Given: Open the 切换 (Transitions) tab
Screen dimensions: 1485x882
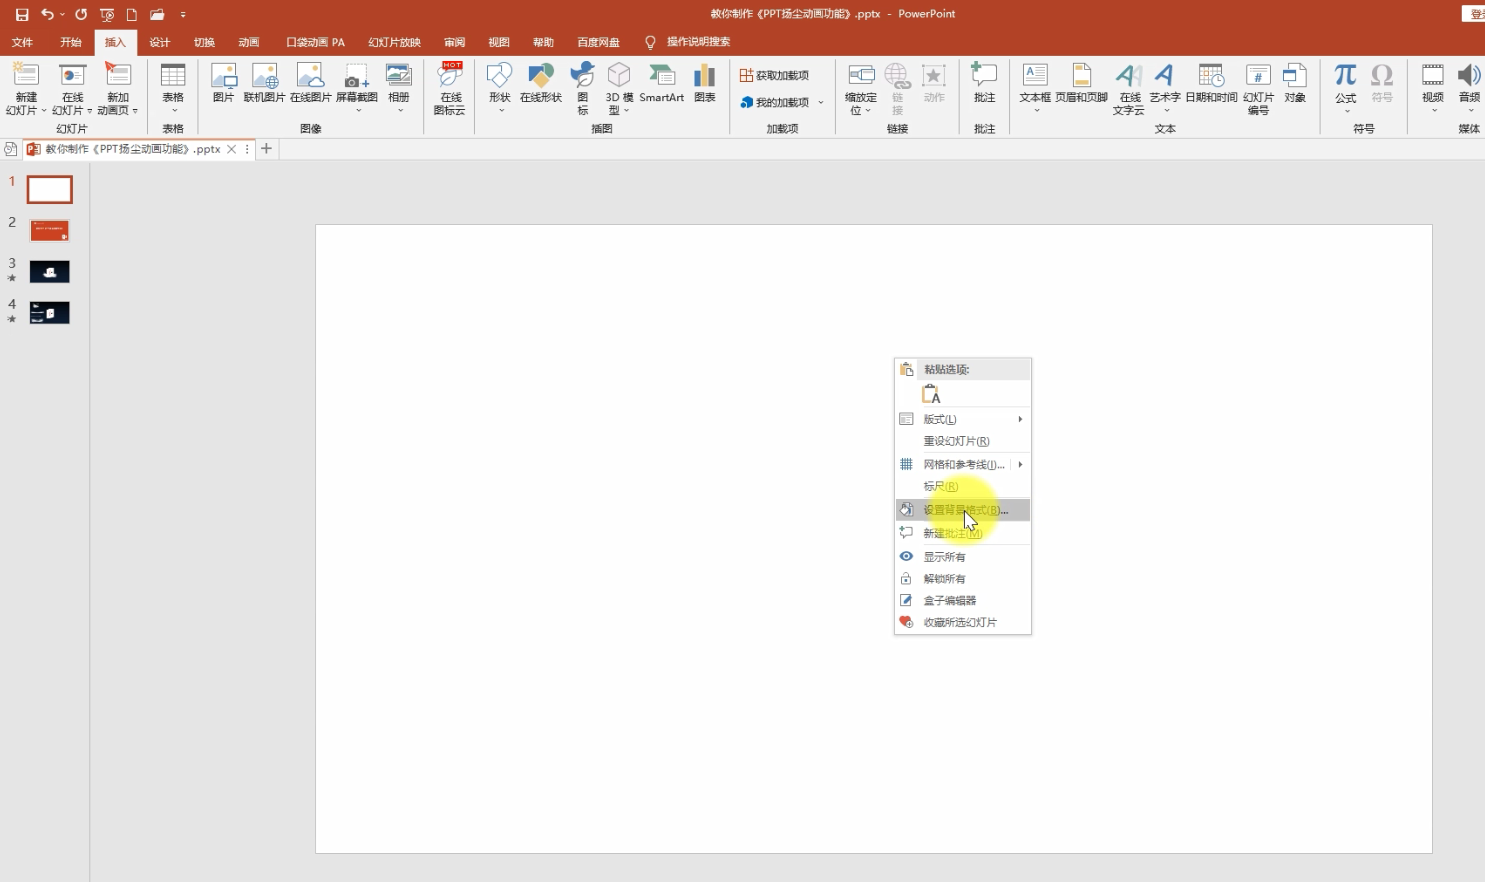Looking at the screenshot, I should [204, 42].
